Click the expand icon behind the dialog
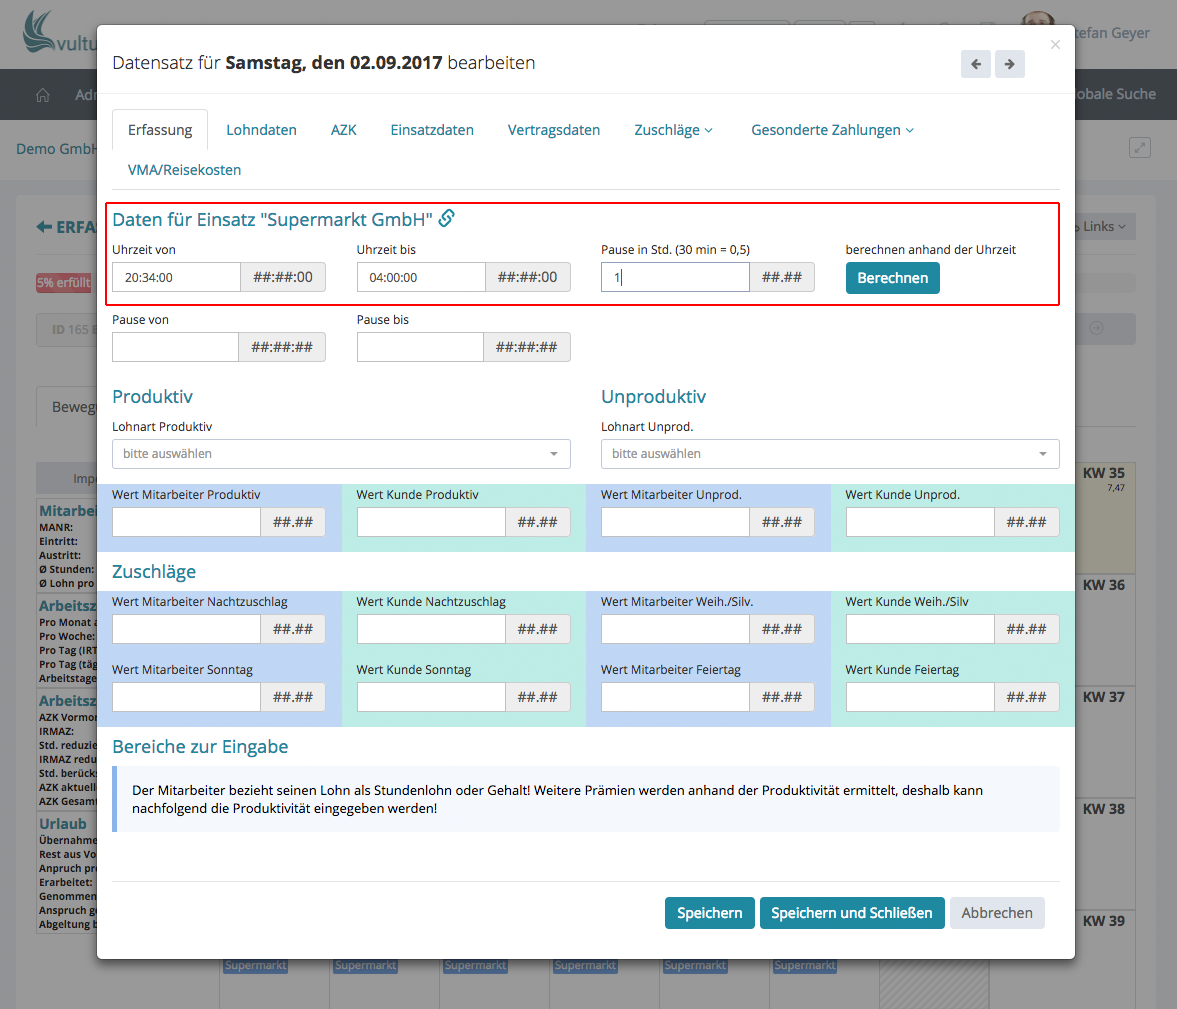 1139,148
